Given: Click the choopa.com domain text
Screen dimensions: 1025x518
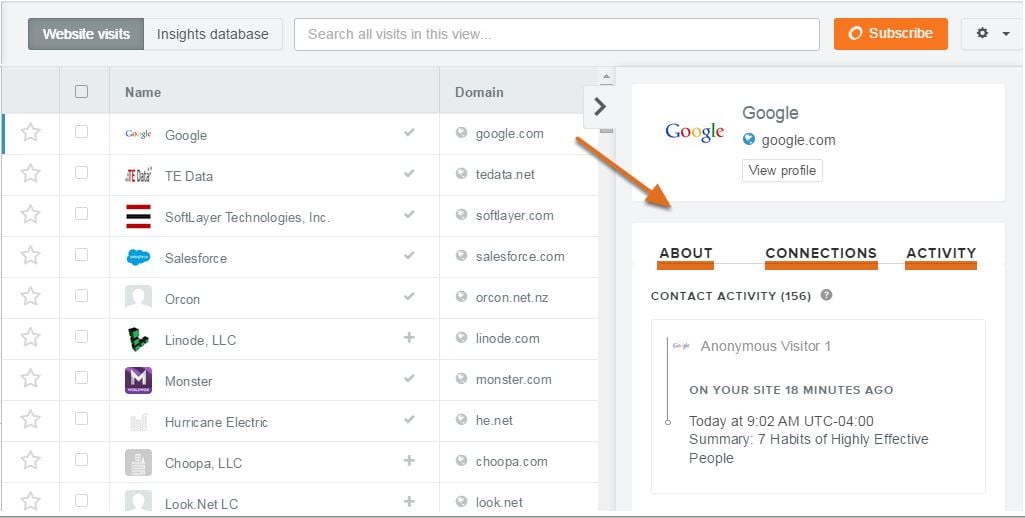Looking at the screenshot, I should tap(511, 462).
